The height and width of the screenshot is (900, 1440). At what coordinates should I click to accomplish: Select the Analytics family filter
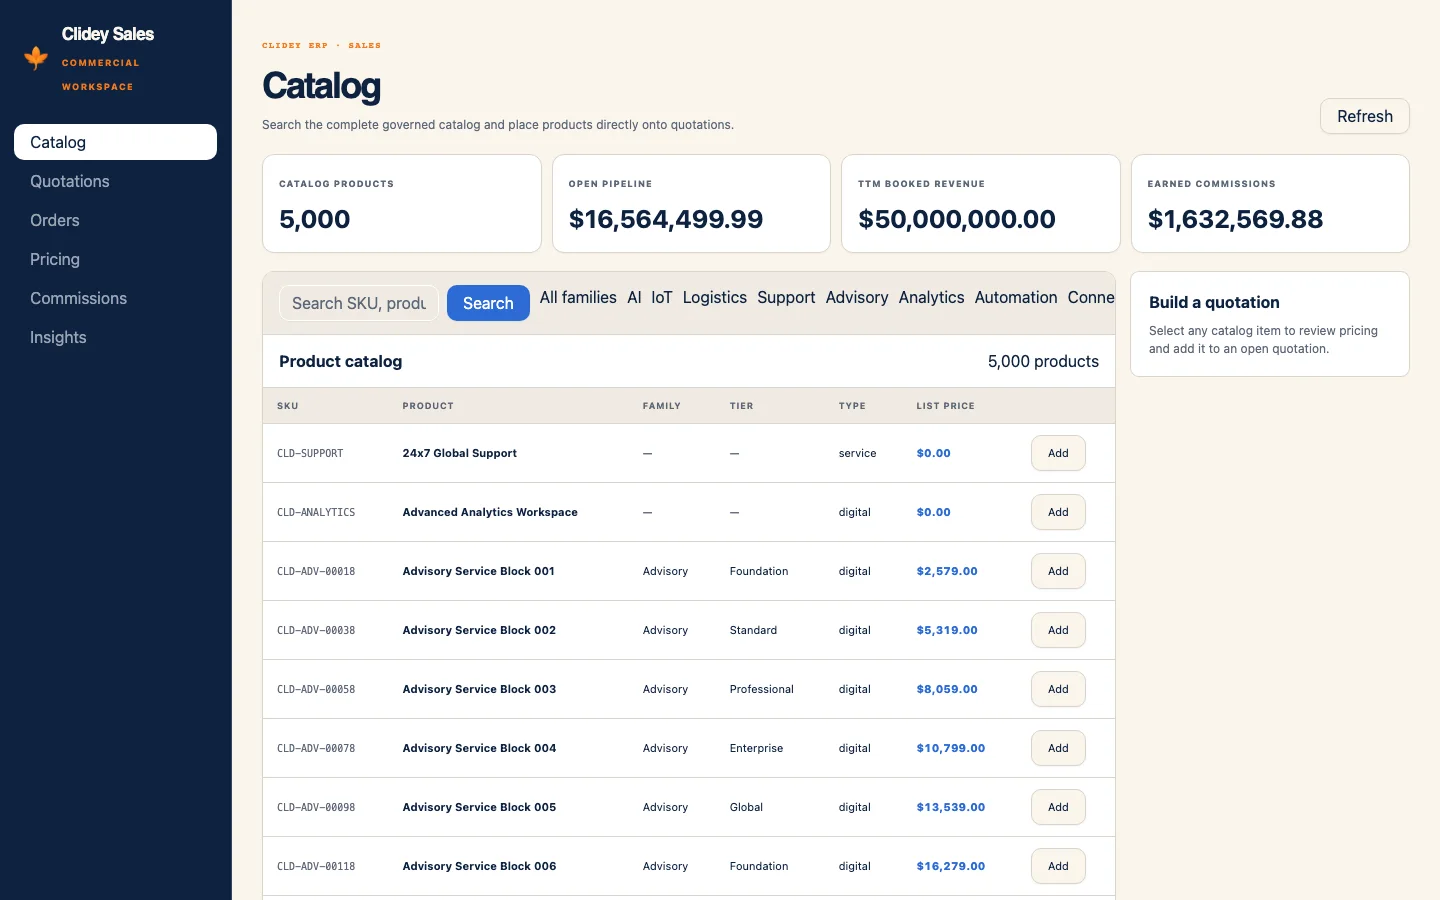(932, 297)
